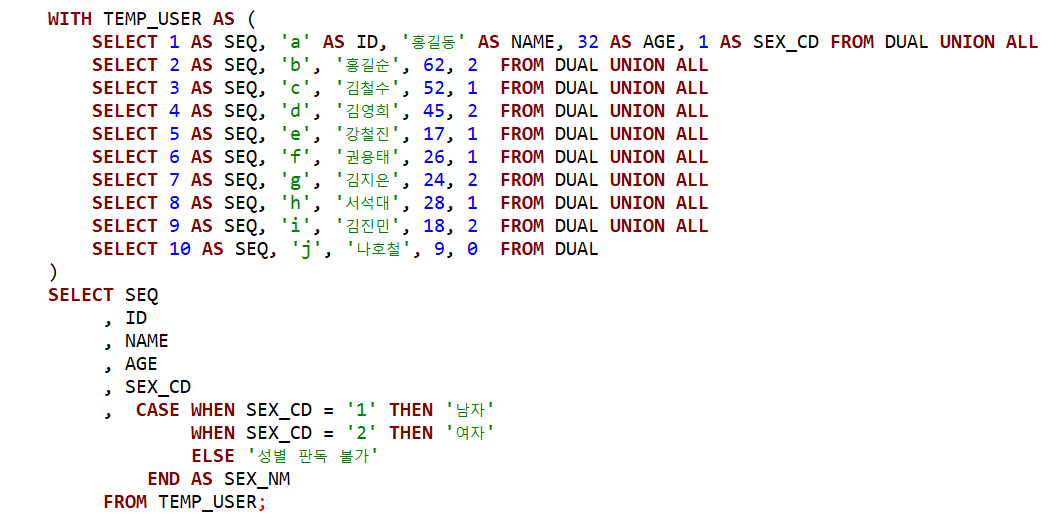The image size is (1054, 517).
Task: Click TEMP_USER right after WITH
Action: pos(152,19)
